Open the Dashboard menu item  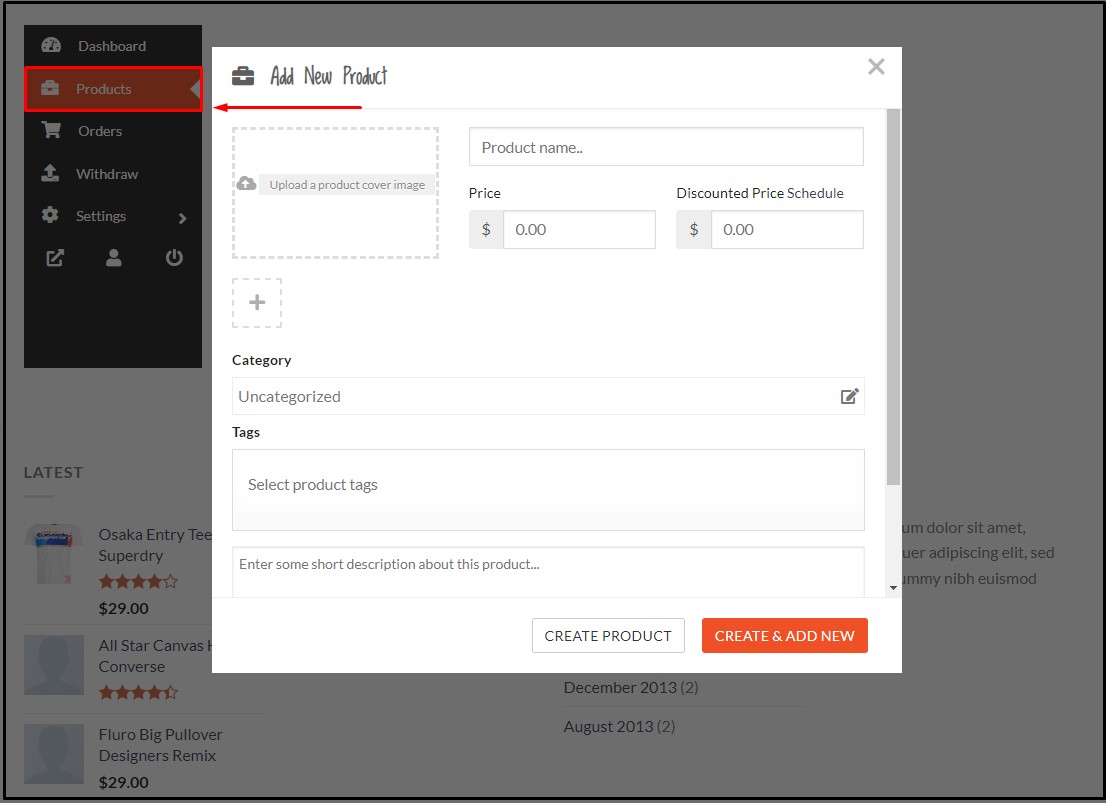click(113, 46)
